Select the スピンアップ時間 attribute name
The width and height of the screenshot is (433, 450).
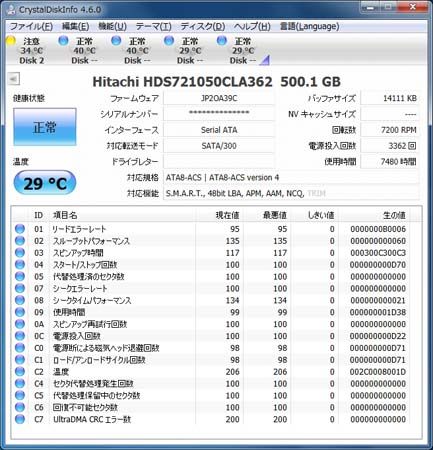(x=78, y=253)
